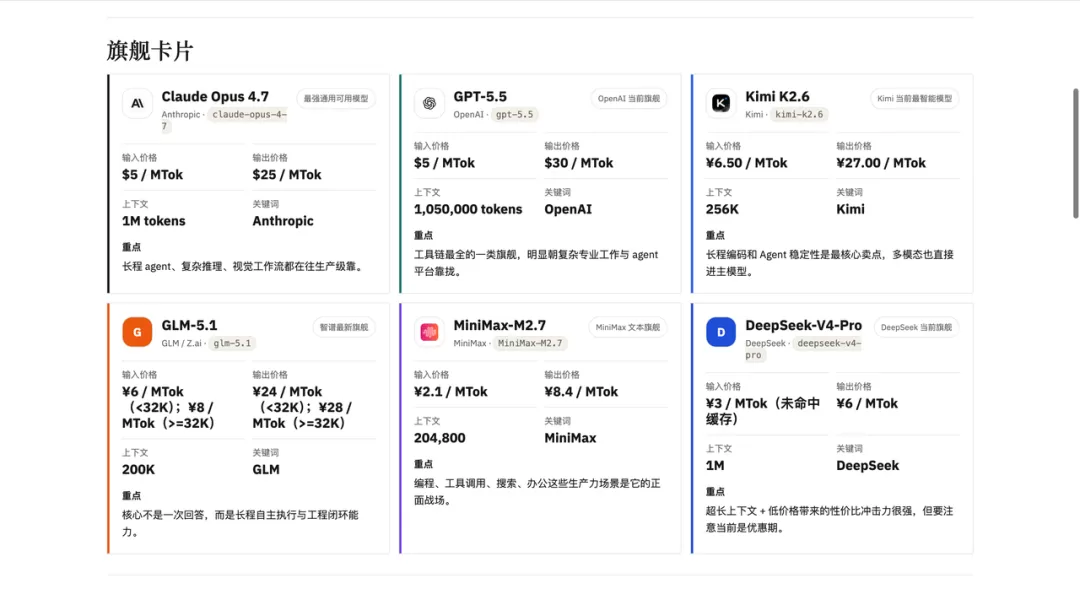Click the pink MiniMax logo icon
Image resolution: width=1080 pixels, height=589 pixels.
coord(429,332)
